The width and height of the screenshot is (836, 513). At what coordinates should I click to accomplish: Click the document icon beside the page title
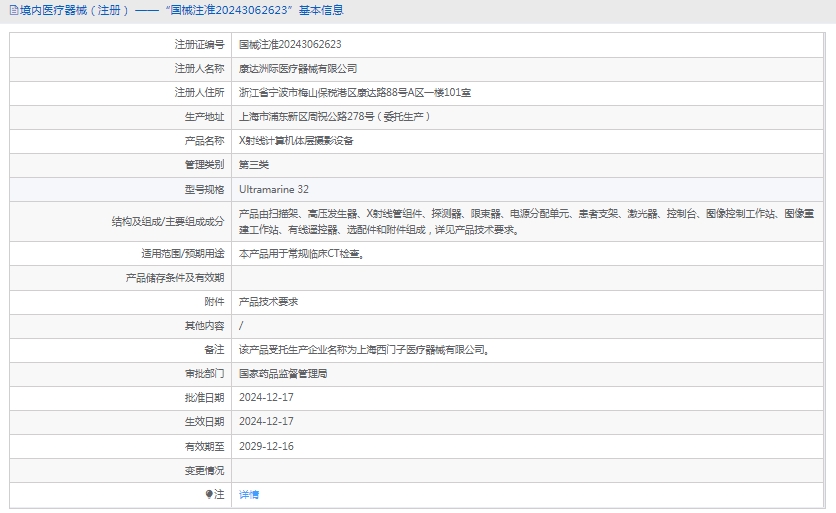coord(12,11)
